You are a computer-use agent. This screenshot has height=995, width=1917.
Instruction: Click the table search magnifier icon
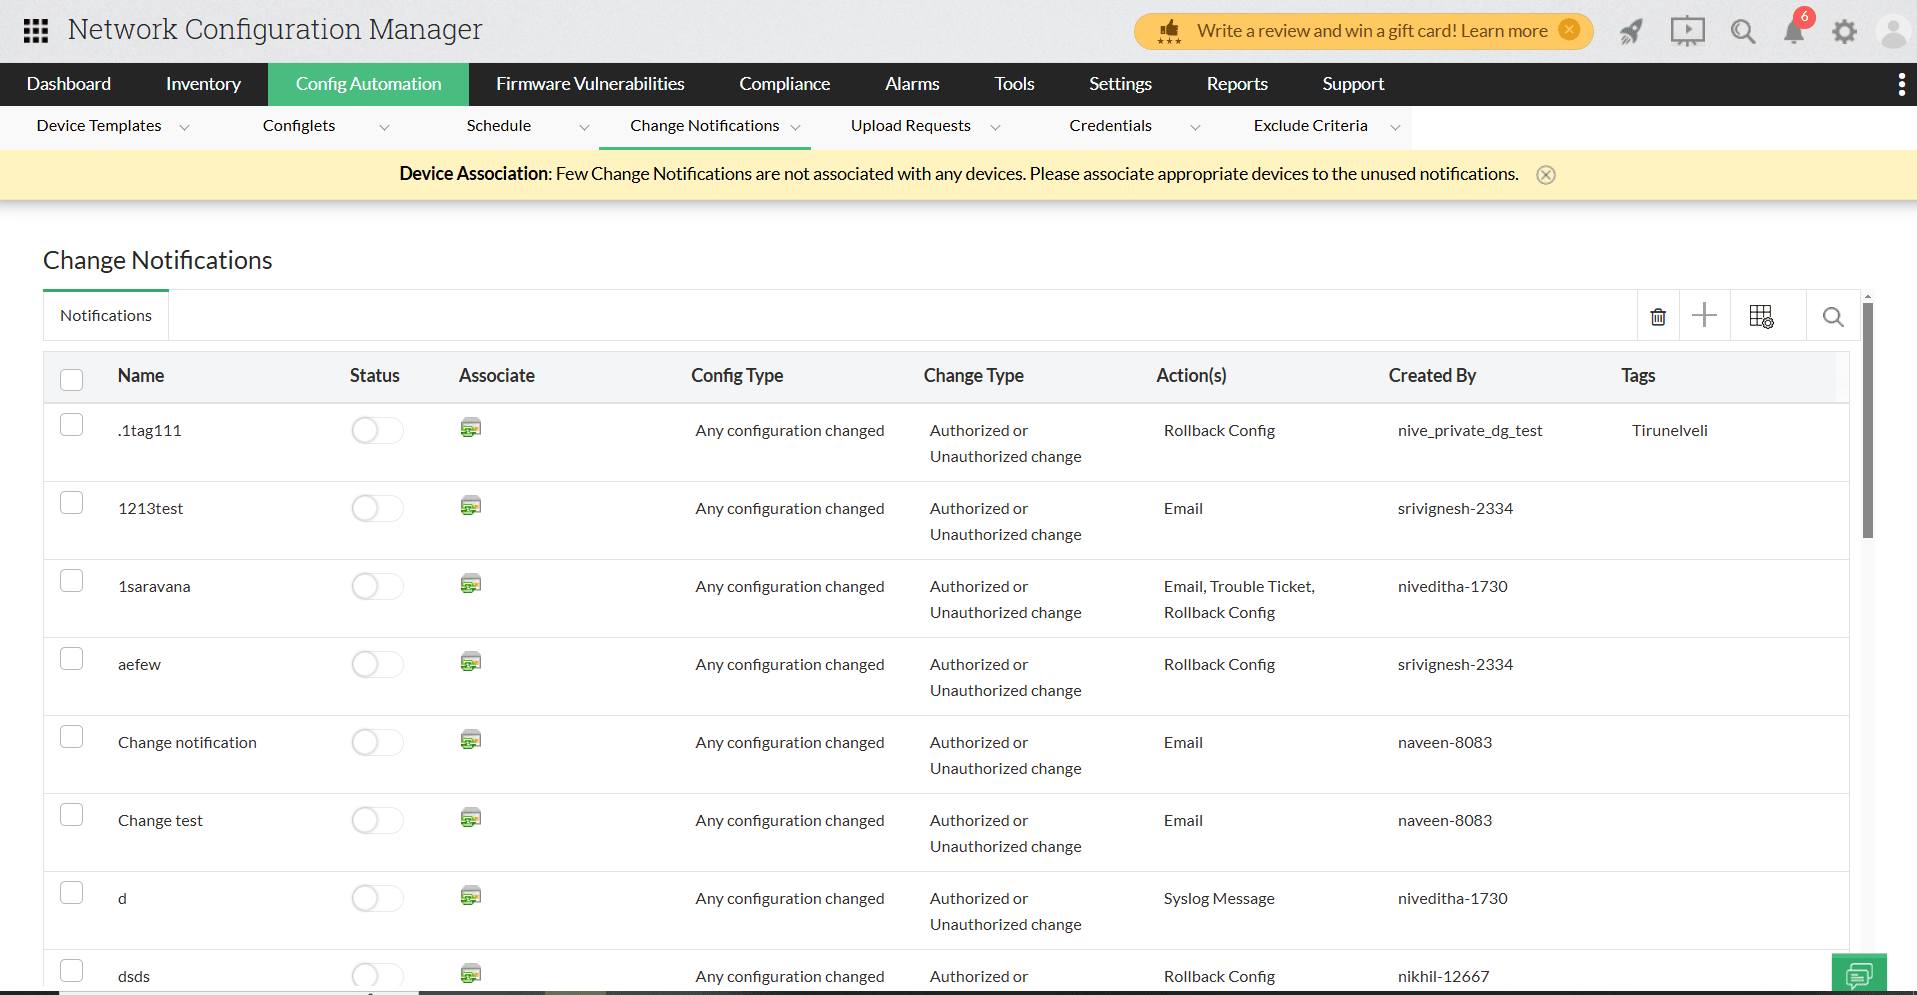click(1832, 317)
